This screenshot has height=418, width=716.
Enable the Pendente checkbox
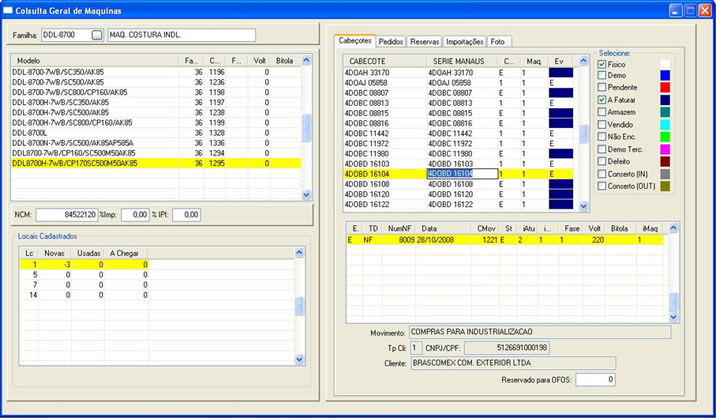[x=602, y=87]
